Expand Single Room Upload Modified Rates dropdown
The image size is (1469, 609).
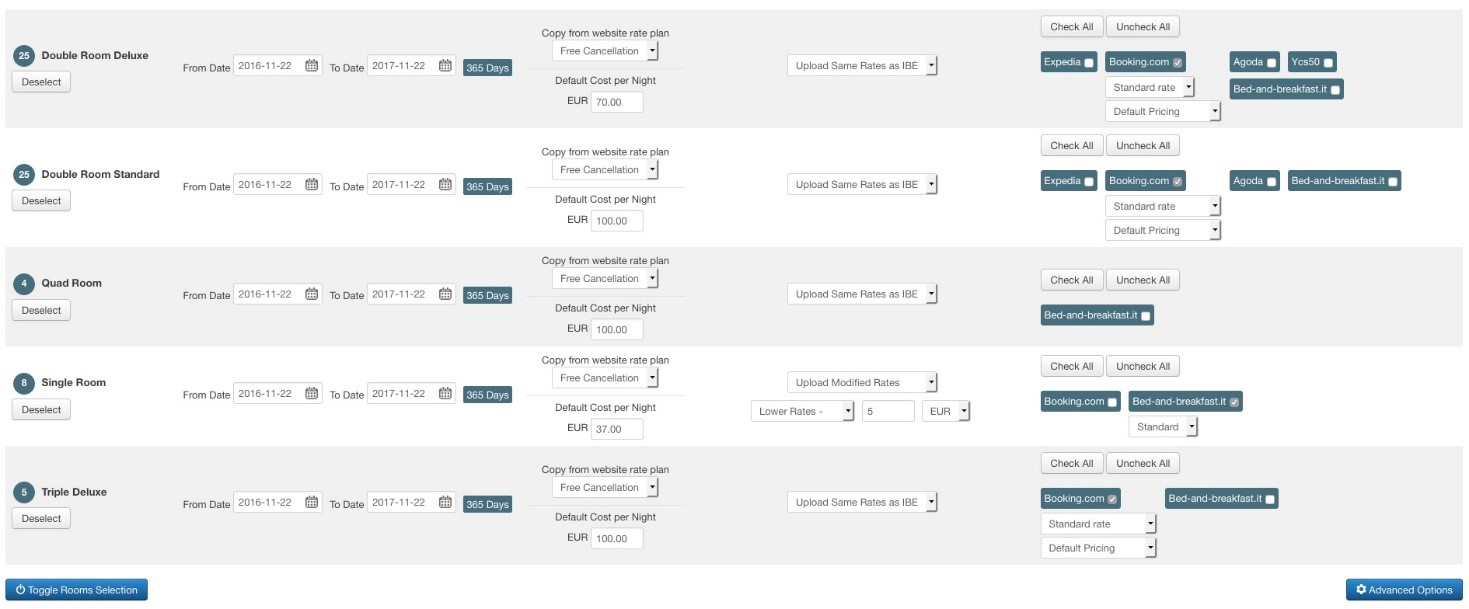[862, 383]
